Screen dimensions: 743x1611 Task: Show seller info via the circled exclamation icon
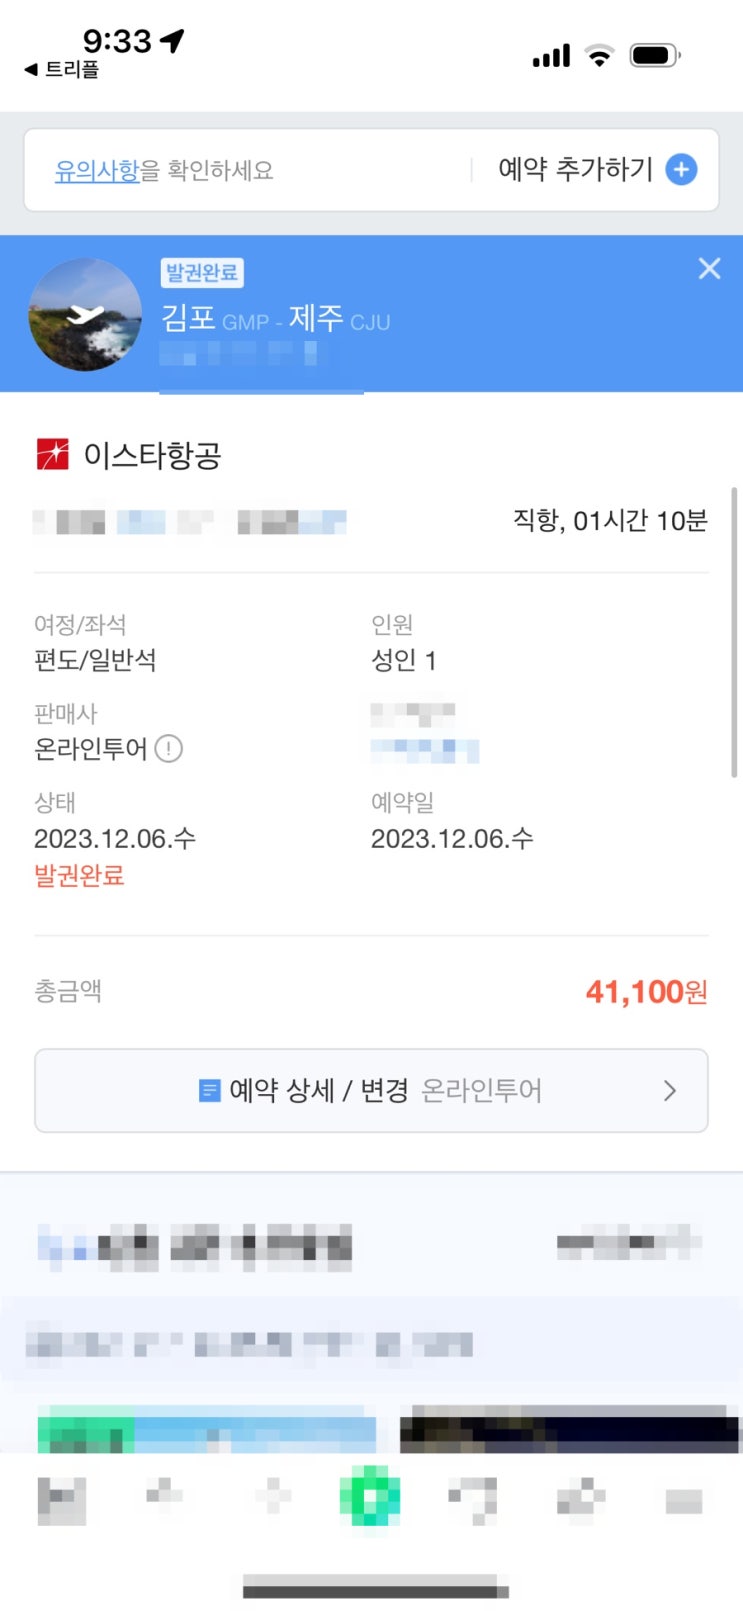169,748
